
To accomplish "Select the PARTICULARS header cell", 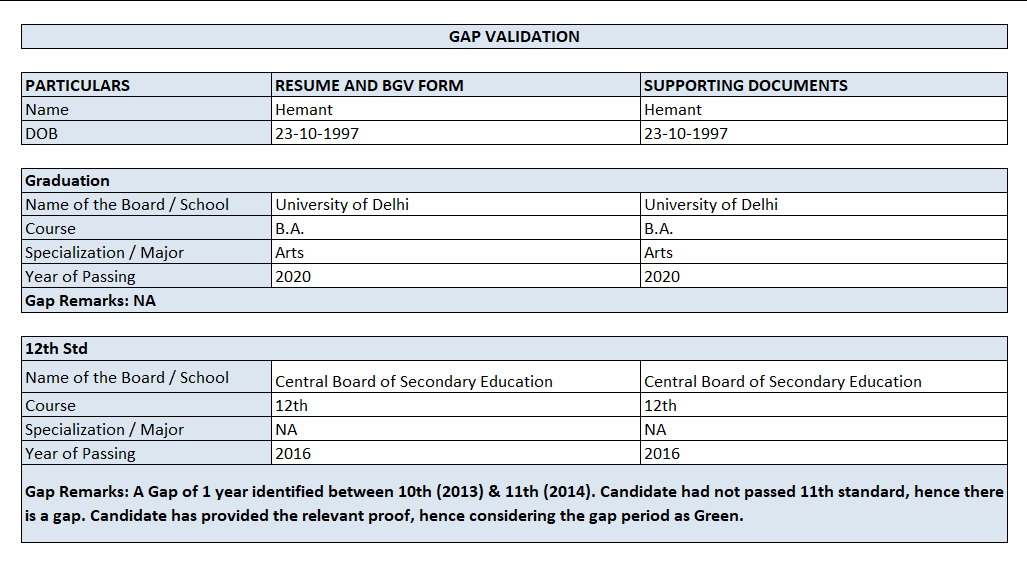I will [78, 86].
